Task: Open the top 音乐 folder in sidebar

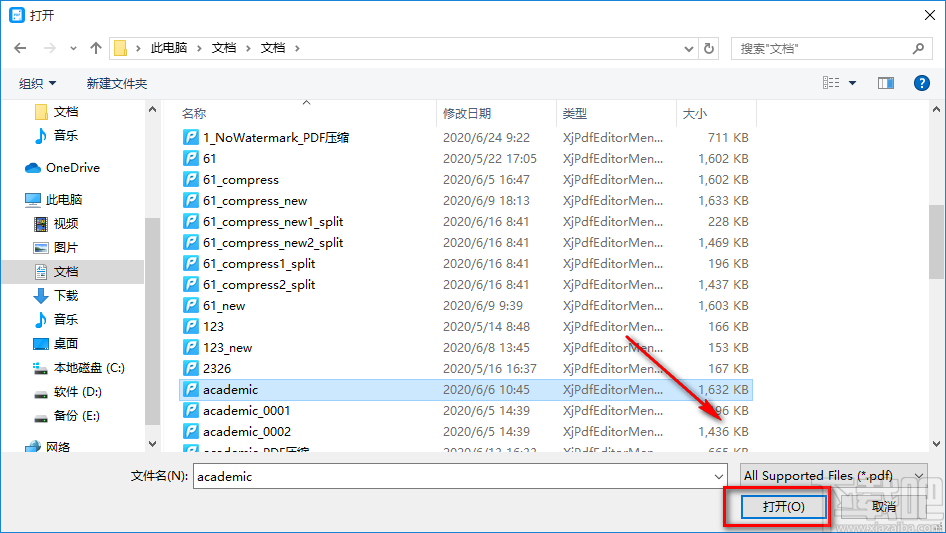Action: pos(56,135)
